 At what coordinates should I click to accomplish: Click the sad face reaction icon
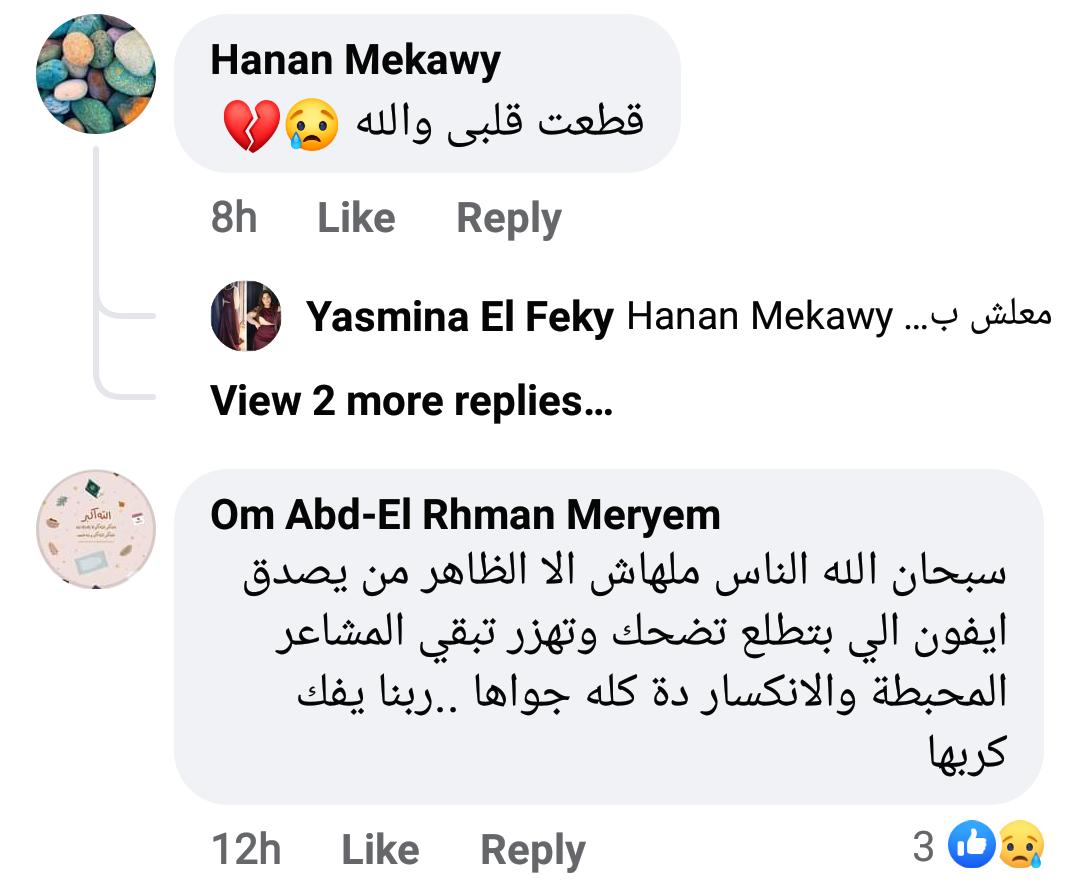pyautogui.click(x=1020, y=847)
